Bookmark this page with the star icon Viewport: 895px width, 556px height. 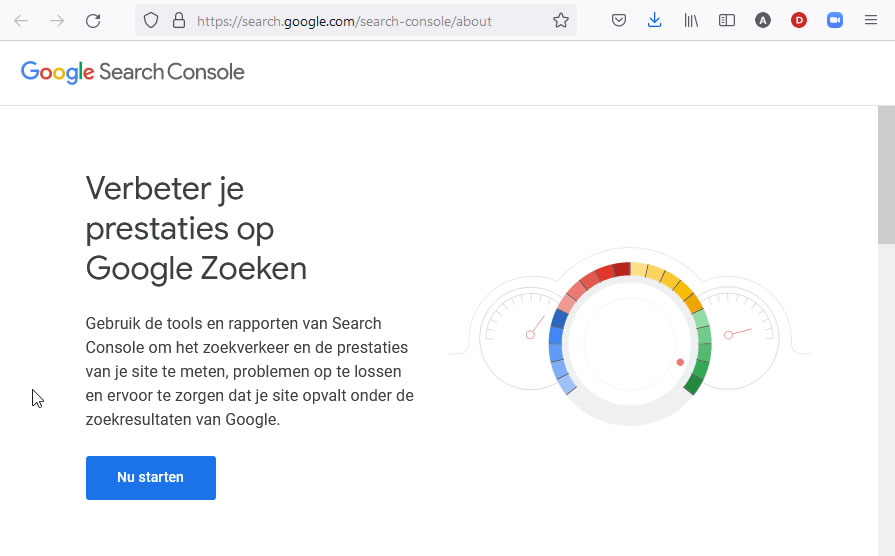point(561,21)
